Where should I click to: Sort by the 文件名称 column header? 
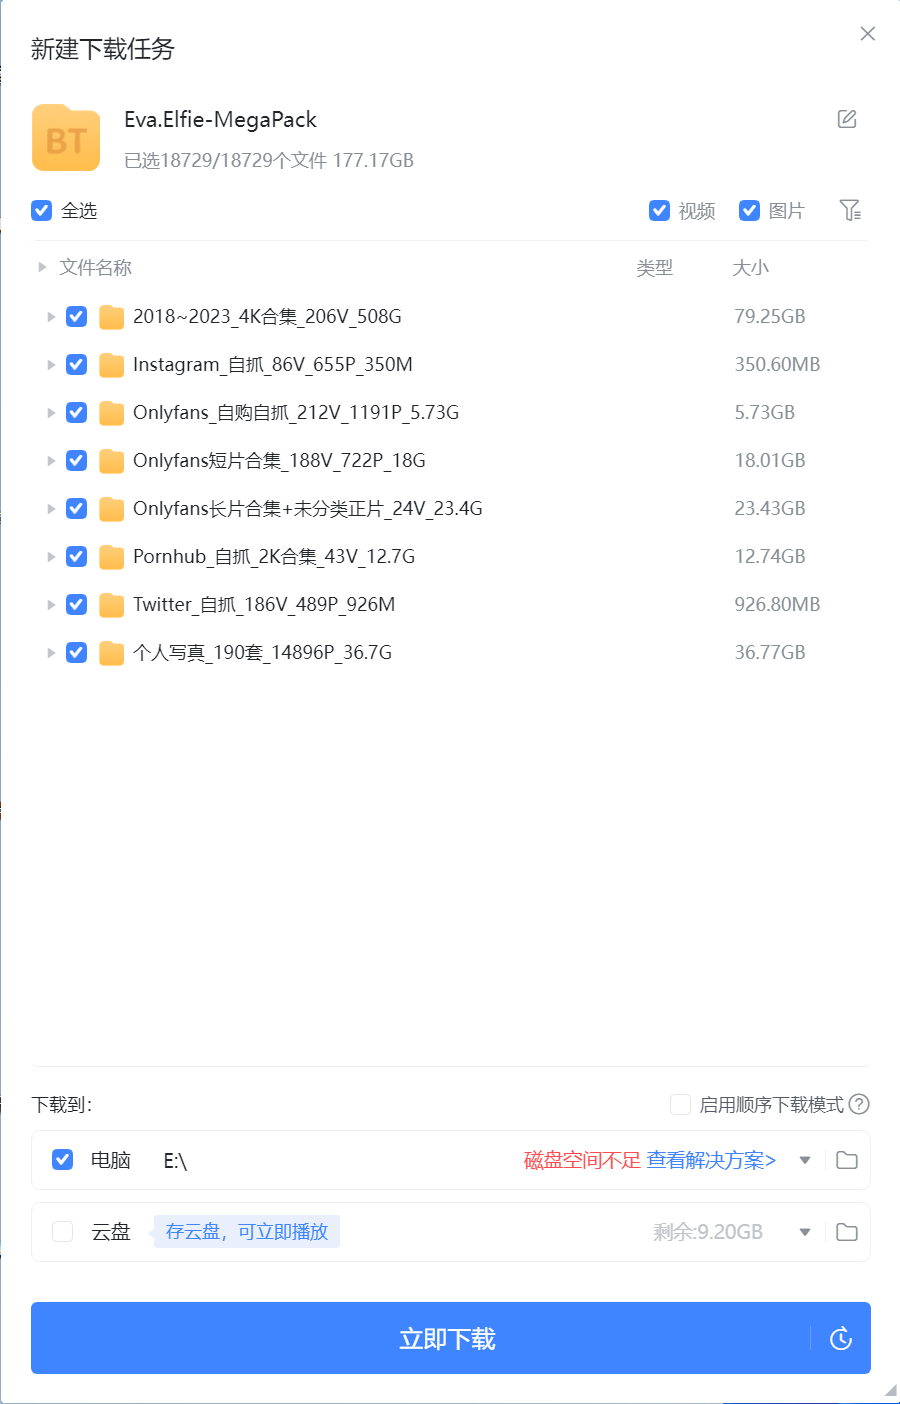coord(95,267)
